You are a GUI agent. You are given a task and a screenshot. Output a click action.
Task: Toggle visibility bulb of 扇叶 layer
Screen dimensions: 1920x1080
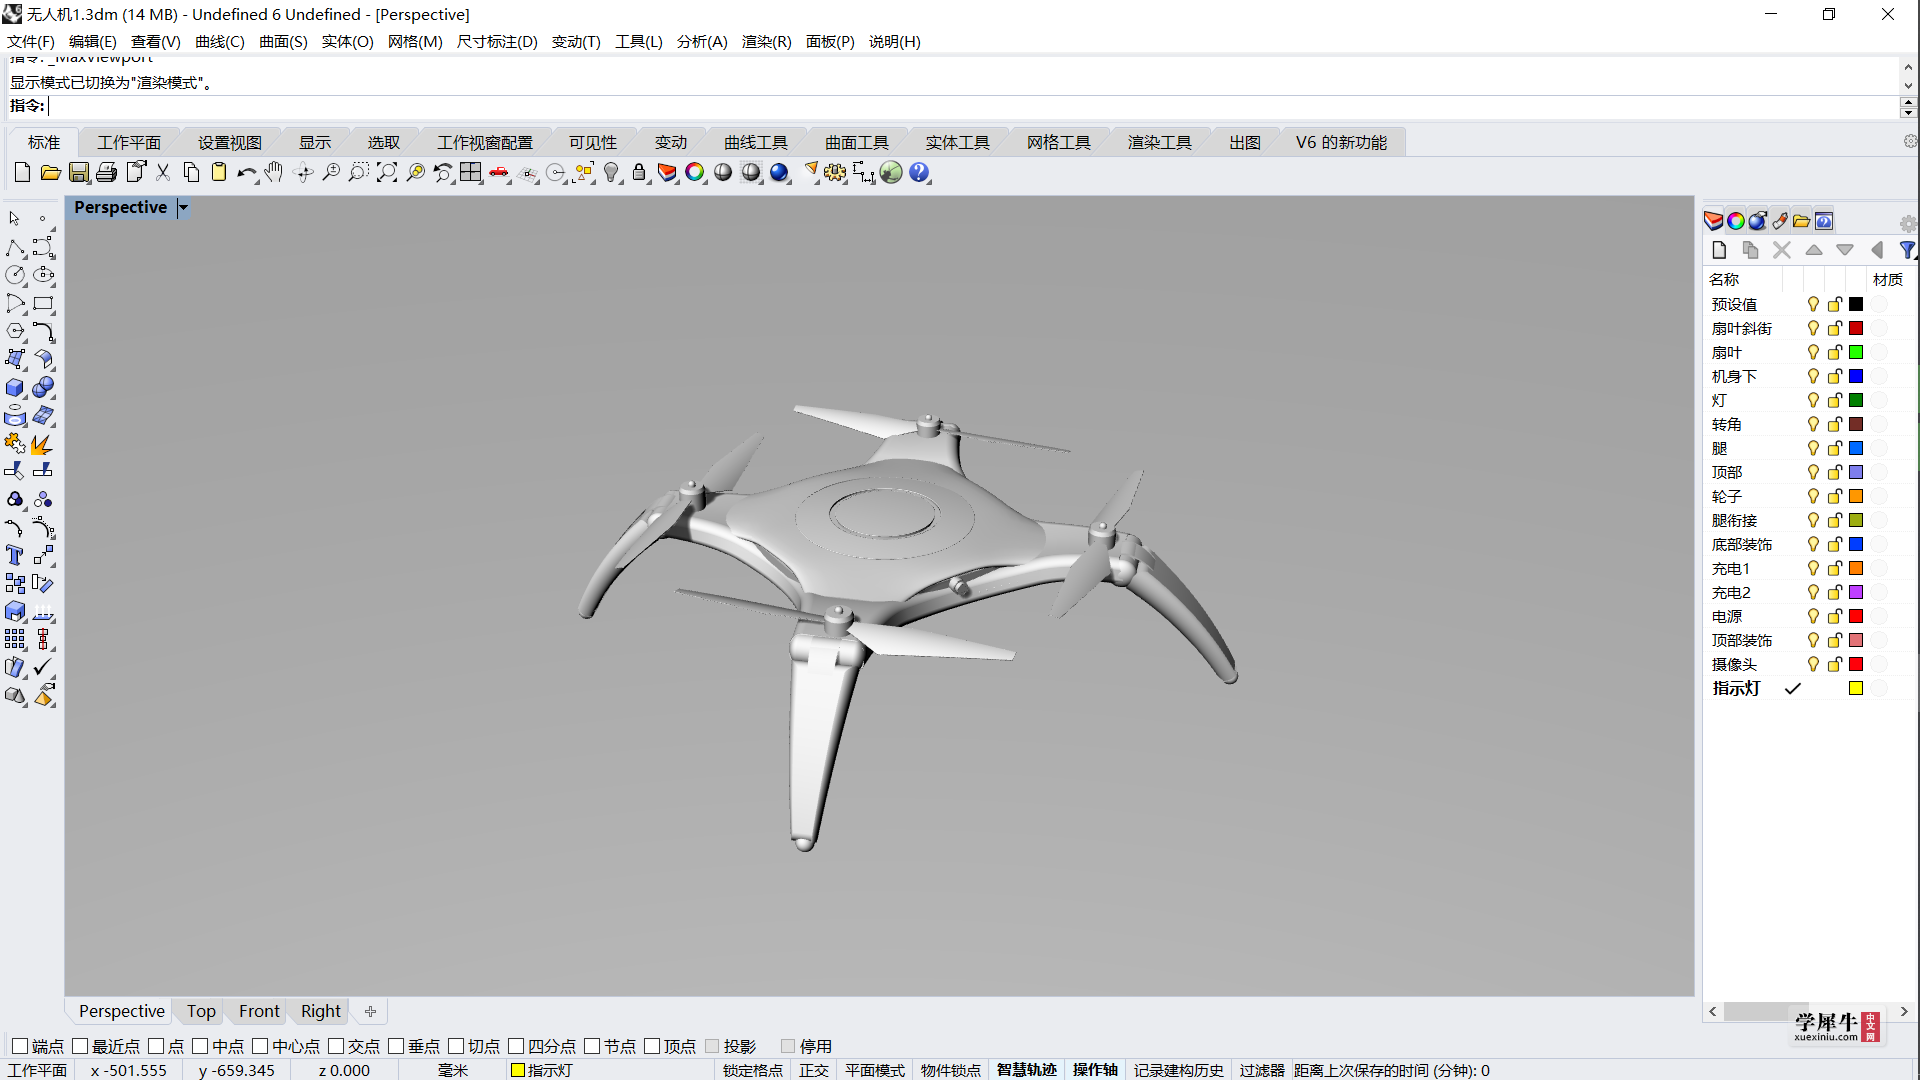click(x=1813, y=352)
